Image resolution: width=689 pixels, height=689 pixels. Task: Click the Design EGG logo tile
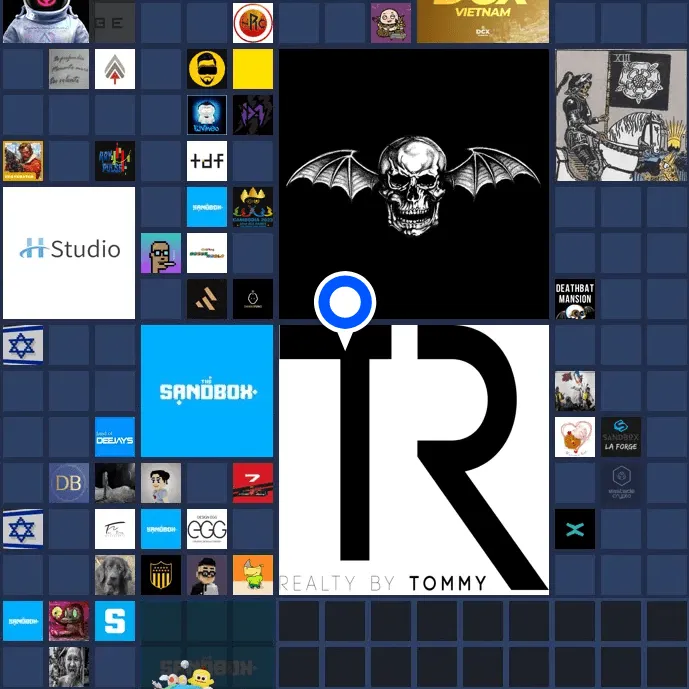click(x=207, y=529)
